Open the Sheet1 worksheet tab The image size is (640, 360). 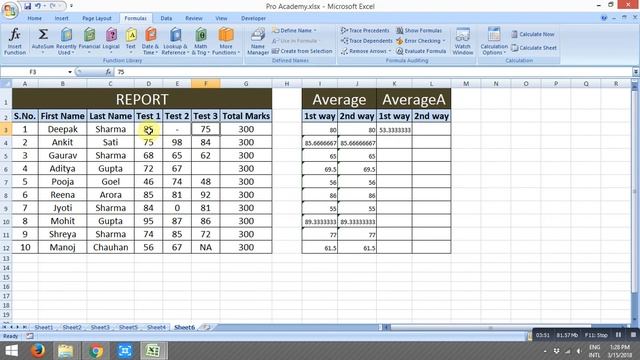click(x=44, y=327)
